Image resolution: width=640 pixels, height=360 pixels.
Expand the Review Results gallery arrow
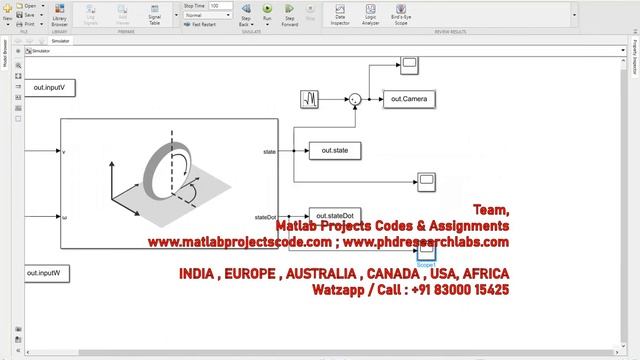click(574, 15)
